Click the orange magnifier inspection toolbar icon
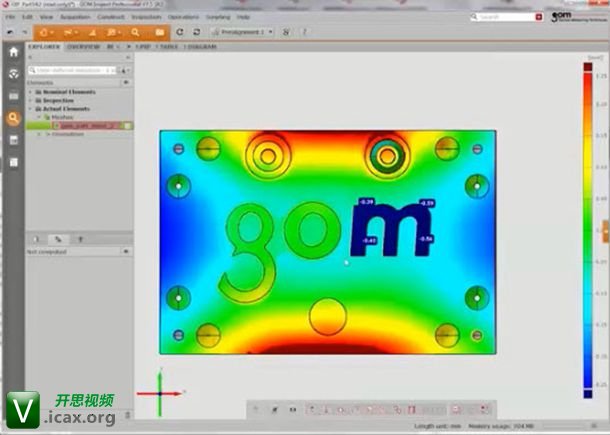Viewport: 610px width, 435px height. coord(135,33)
